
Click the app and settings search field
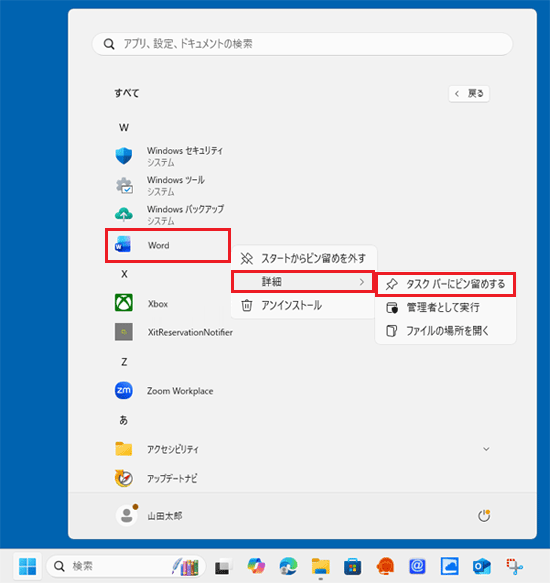(302, 44)
